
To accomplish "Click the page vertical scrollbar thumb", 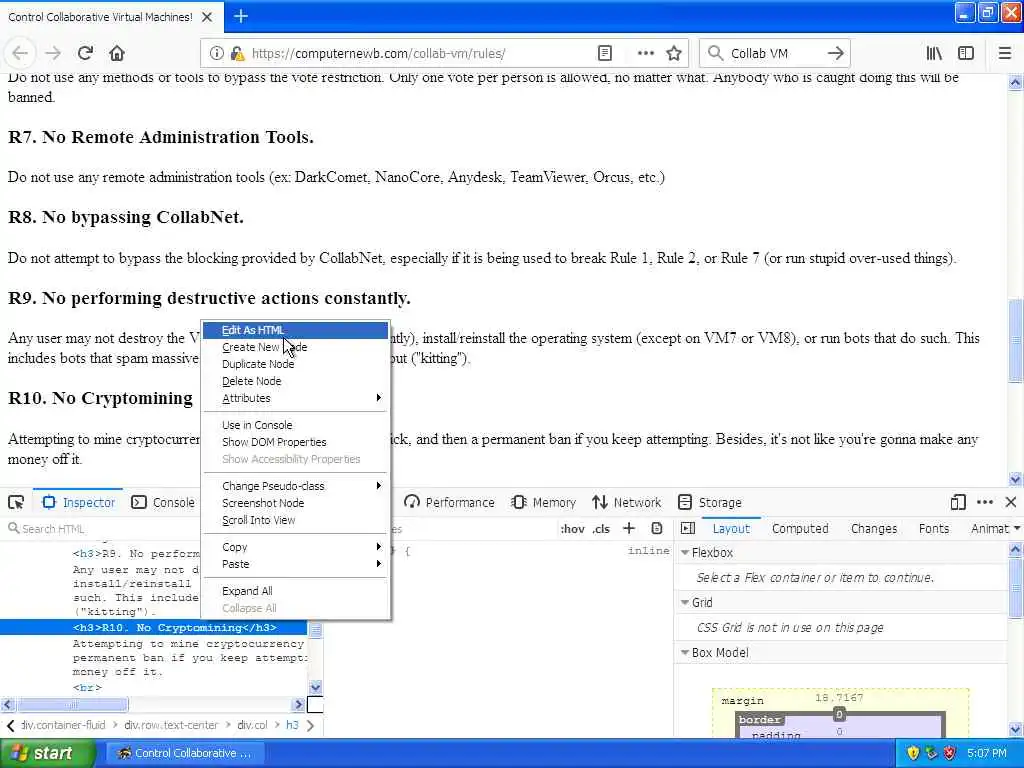I will pyautogui.click(x=1015, y=340).
